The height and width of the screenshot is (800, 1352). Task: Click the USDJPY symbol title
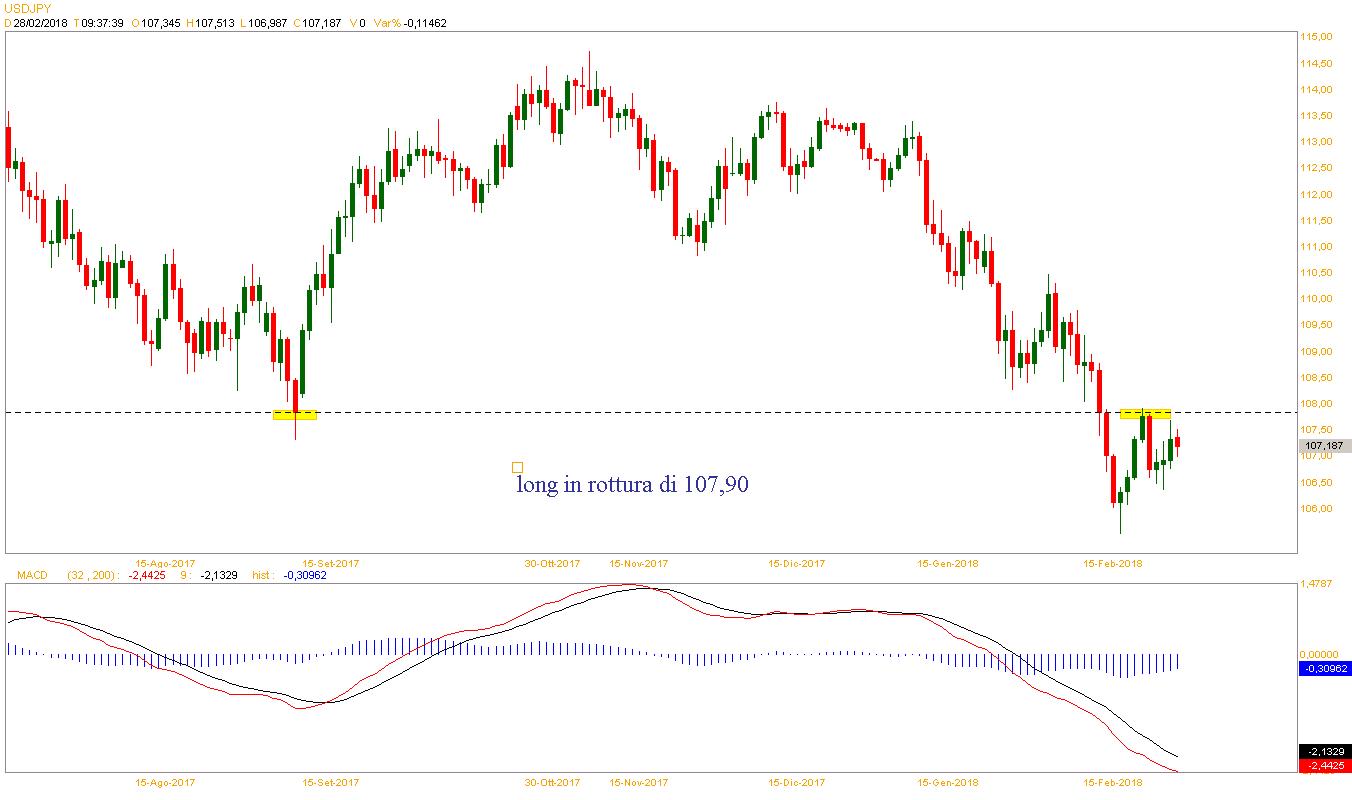click(x=28, y=8)
